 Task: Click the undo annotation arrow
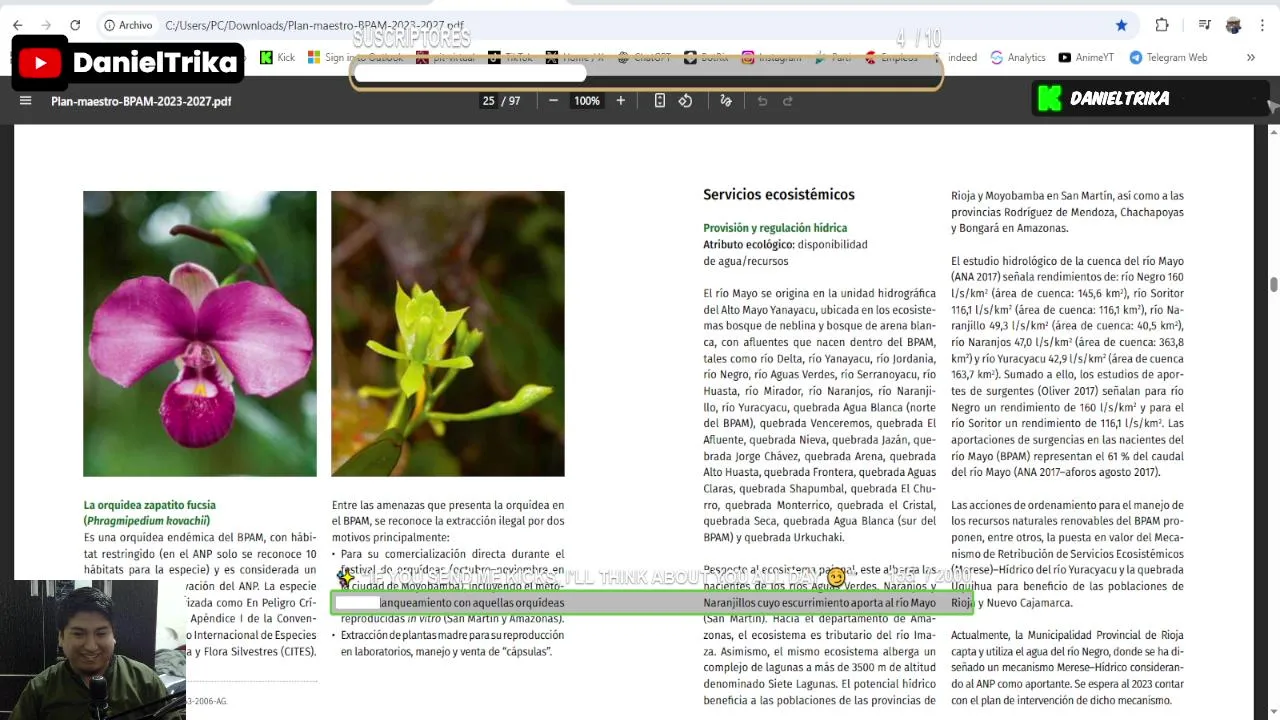click(762, 100)
